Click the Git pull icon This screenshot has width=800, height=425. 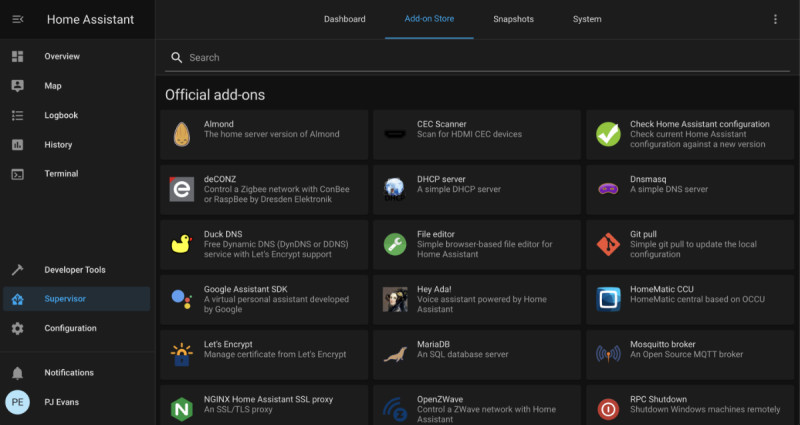click(608, 244)
